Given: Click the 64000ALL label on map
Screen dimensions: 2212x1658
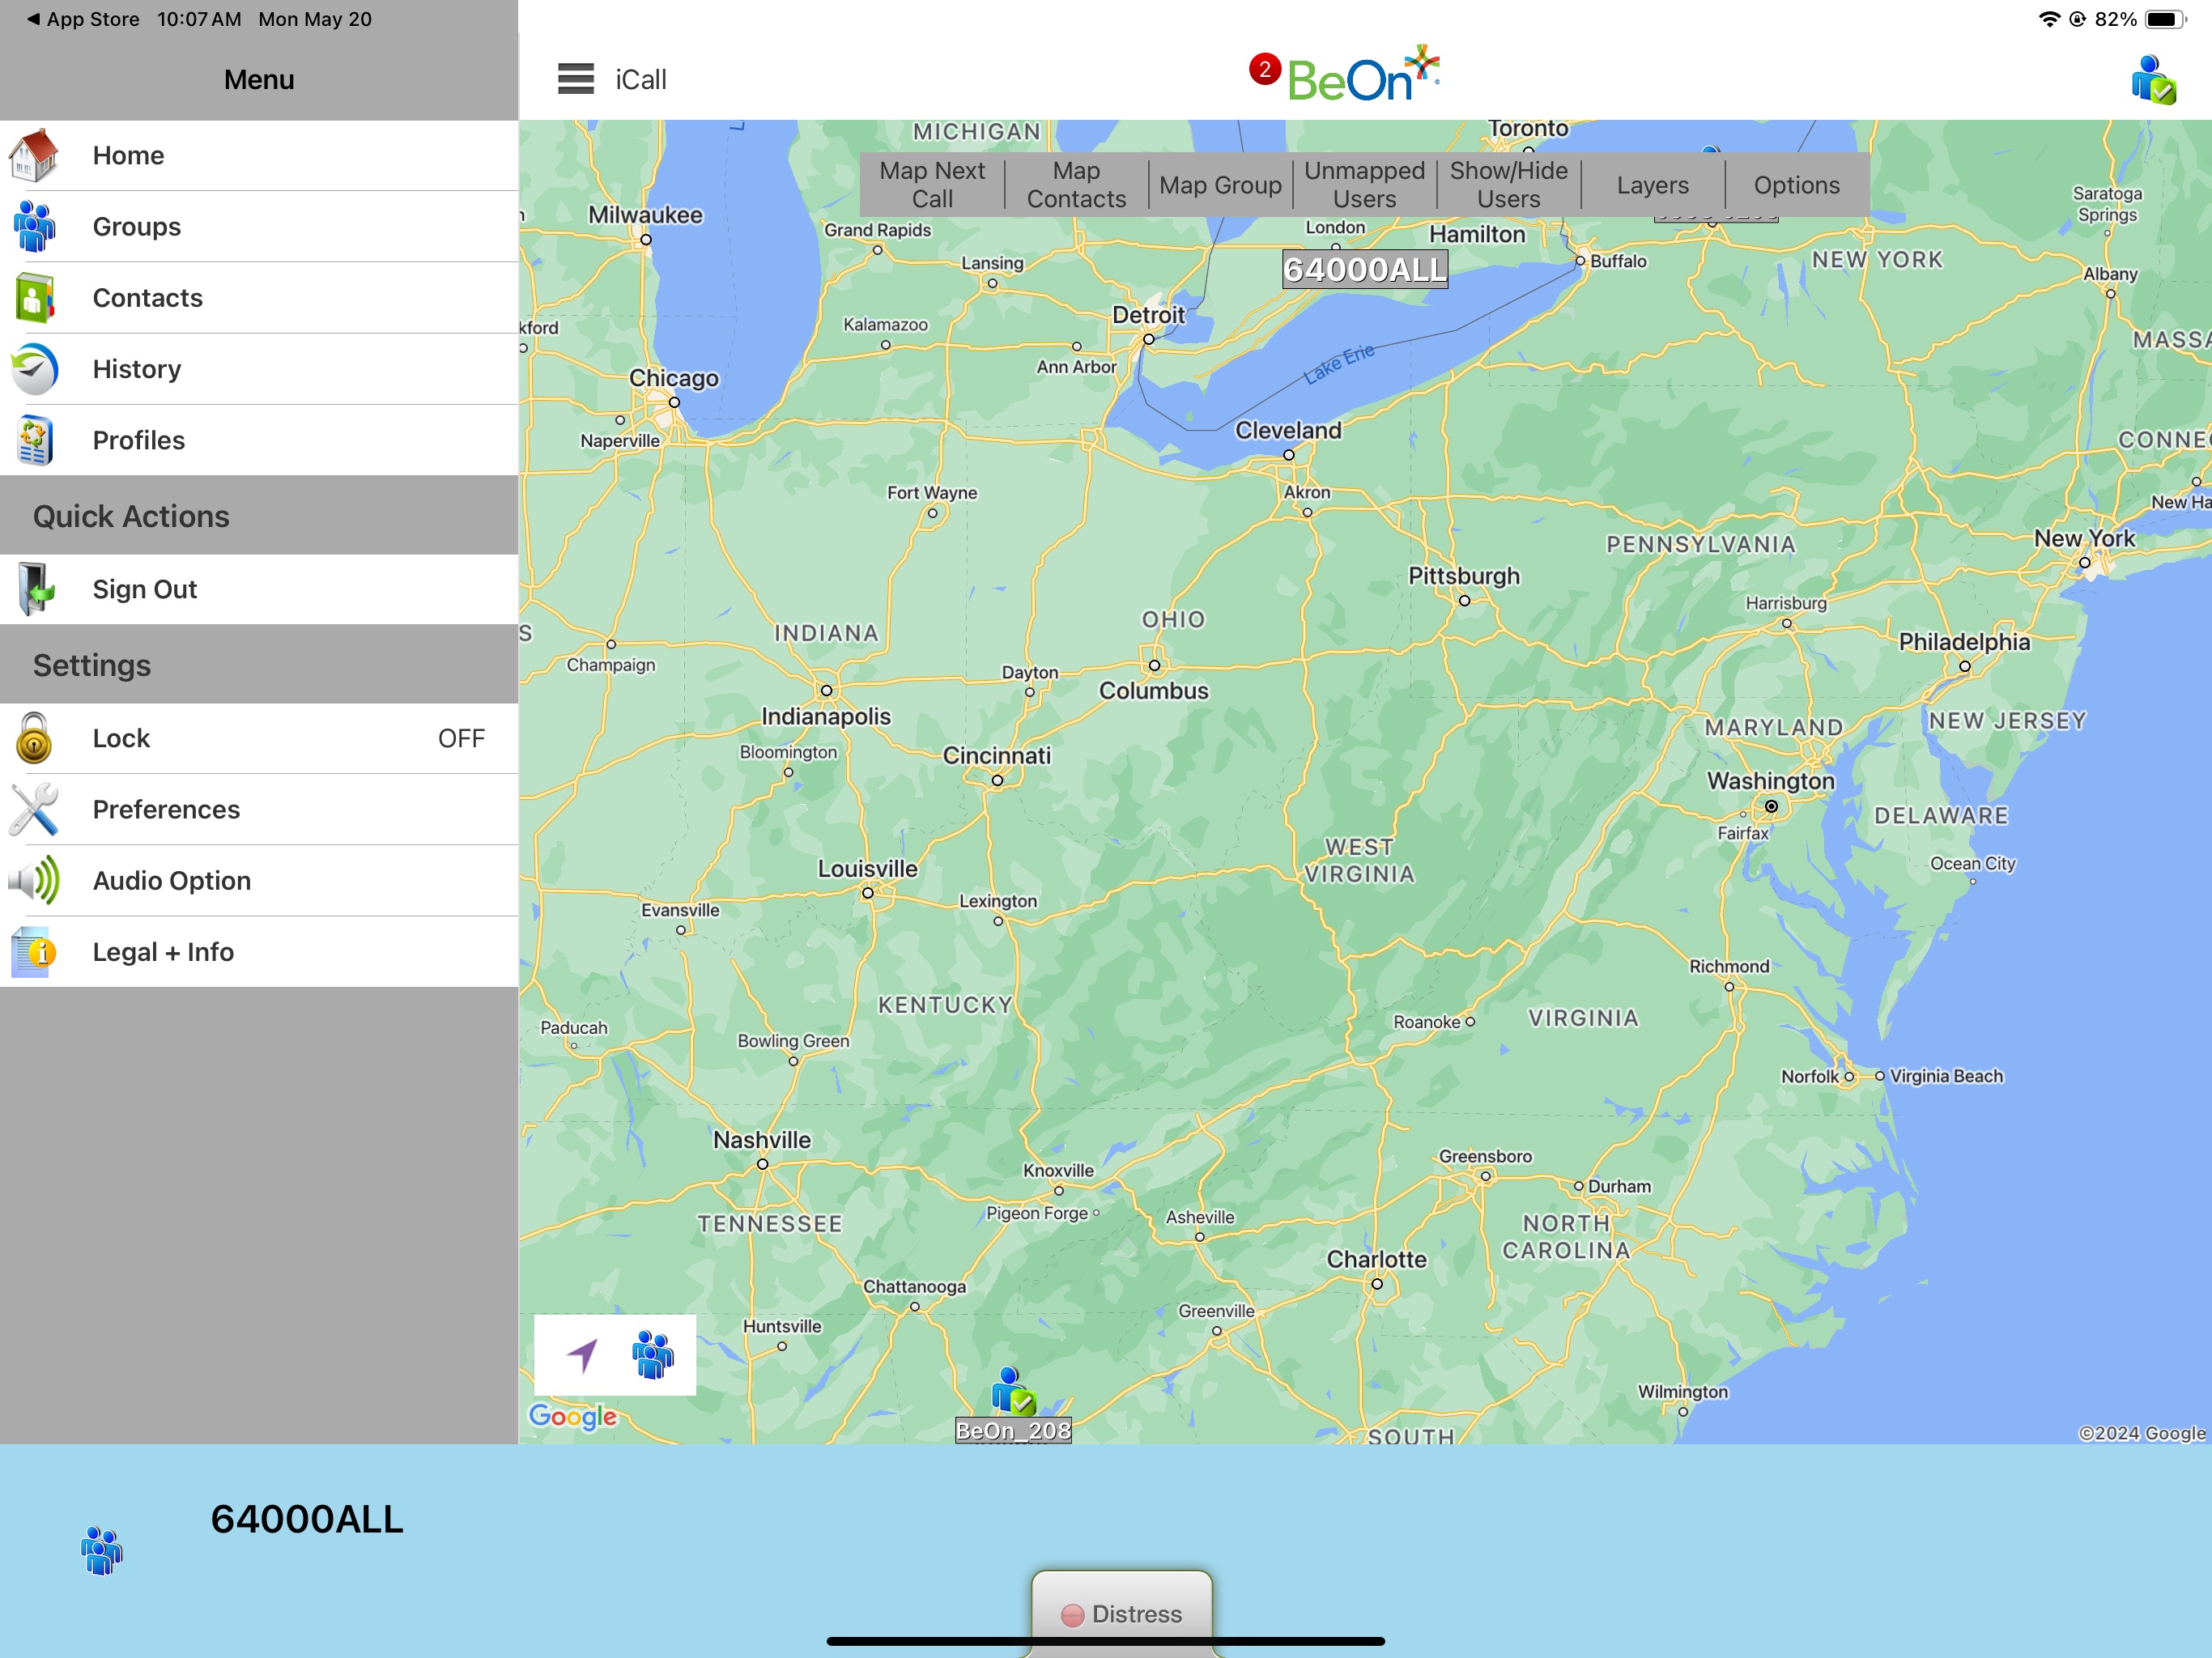Looking at the screenshot, I should point(1365,270).
